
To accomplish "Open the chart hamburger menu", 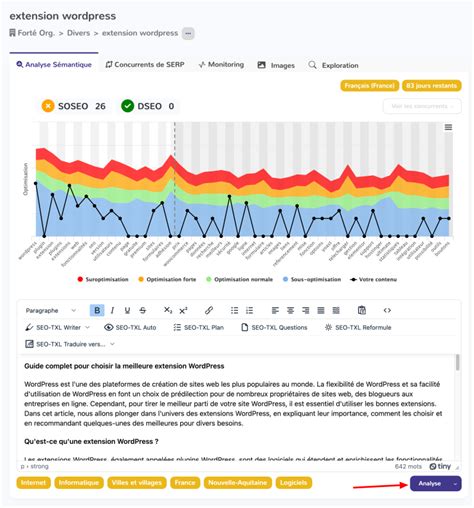I will coord(448,127).
